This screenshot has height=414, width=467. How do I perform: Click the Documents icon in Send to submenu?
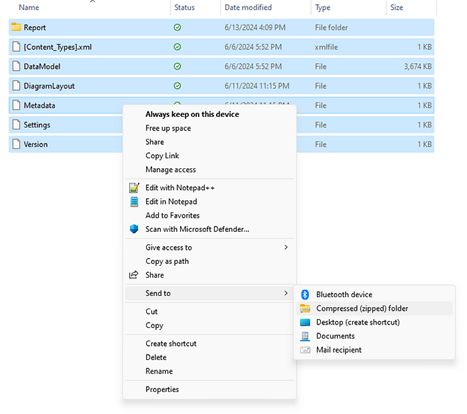tap(305, 336)
